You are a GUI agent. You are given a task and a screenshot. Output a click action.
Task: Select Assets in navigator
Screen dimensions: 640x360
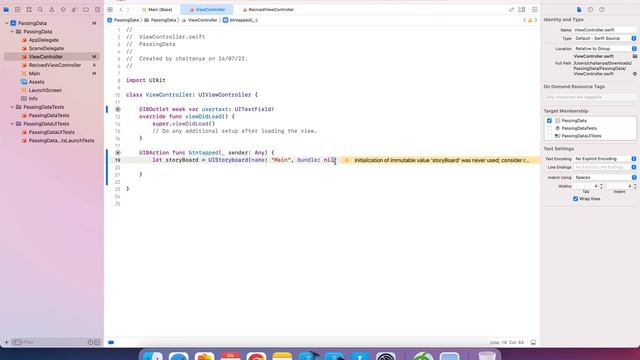click(36, 82)
